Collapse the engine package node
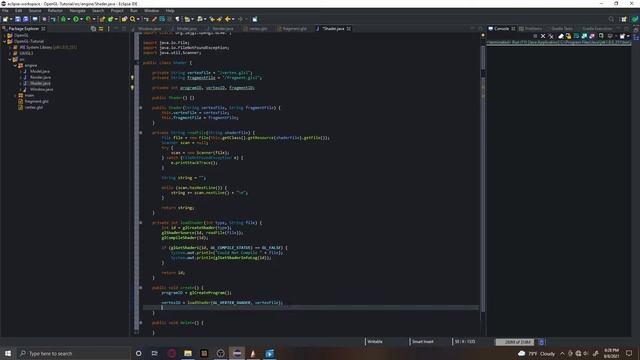 15,65
